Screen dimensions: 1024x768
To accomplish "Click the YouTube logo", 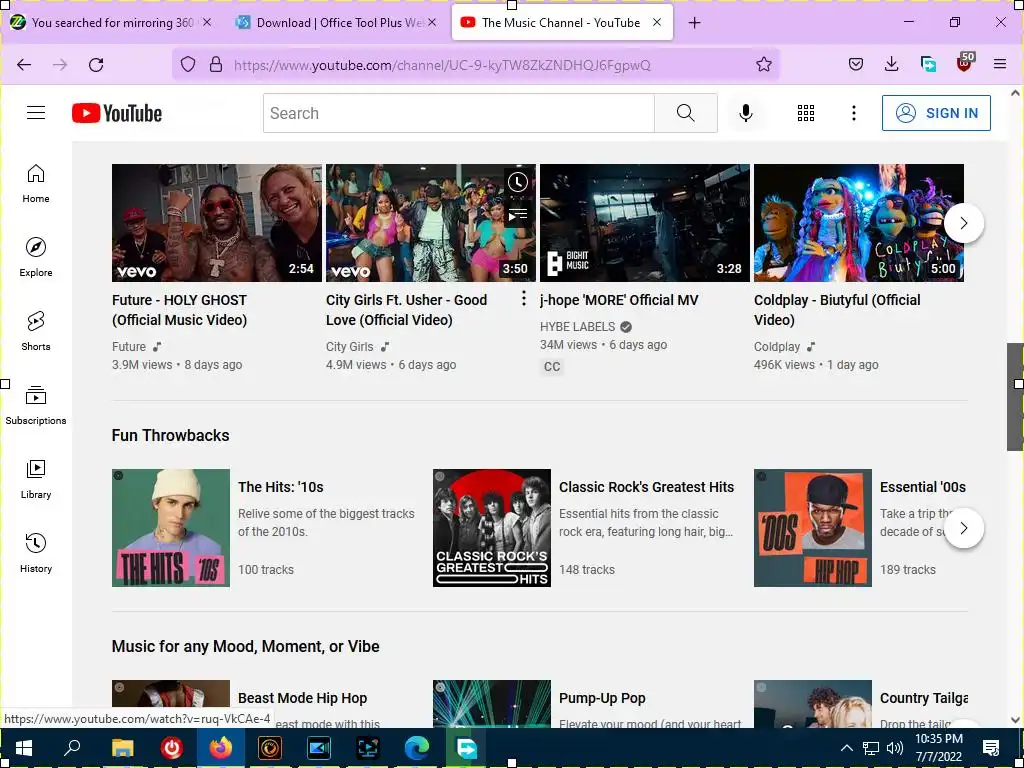I will pos(117,113).
